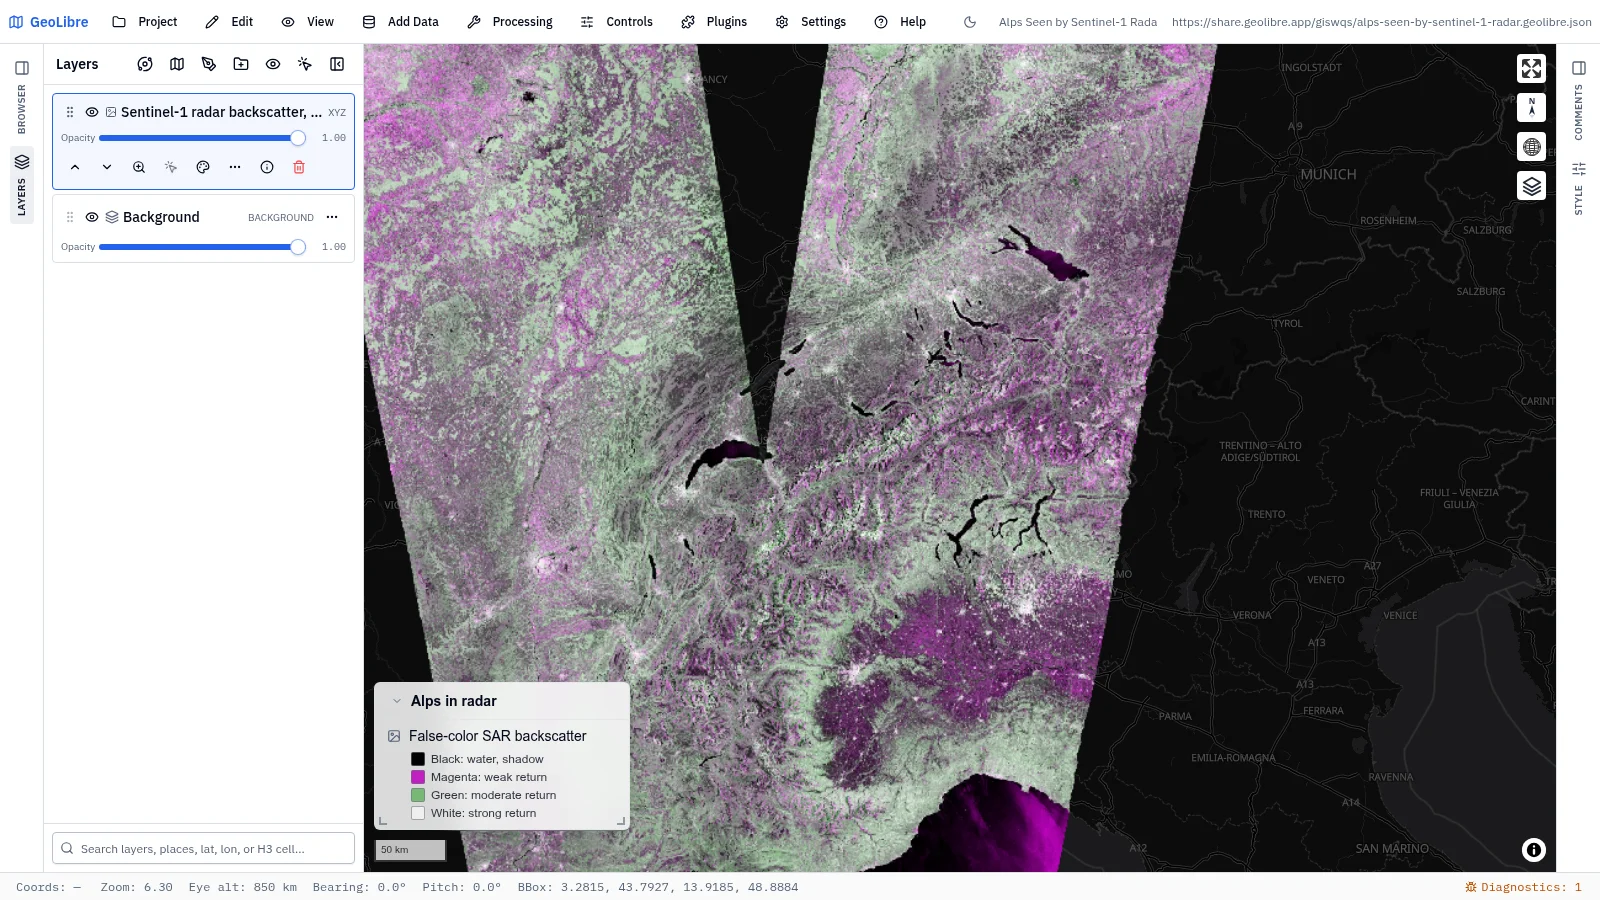
Task: Open Diagnostics in status bar
Action: click(1523, 887)
